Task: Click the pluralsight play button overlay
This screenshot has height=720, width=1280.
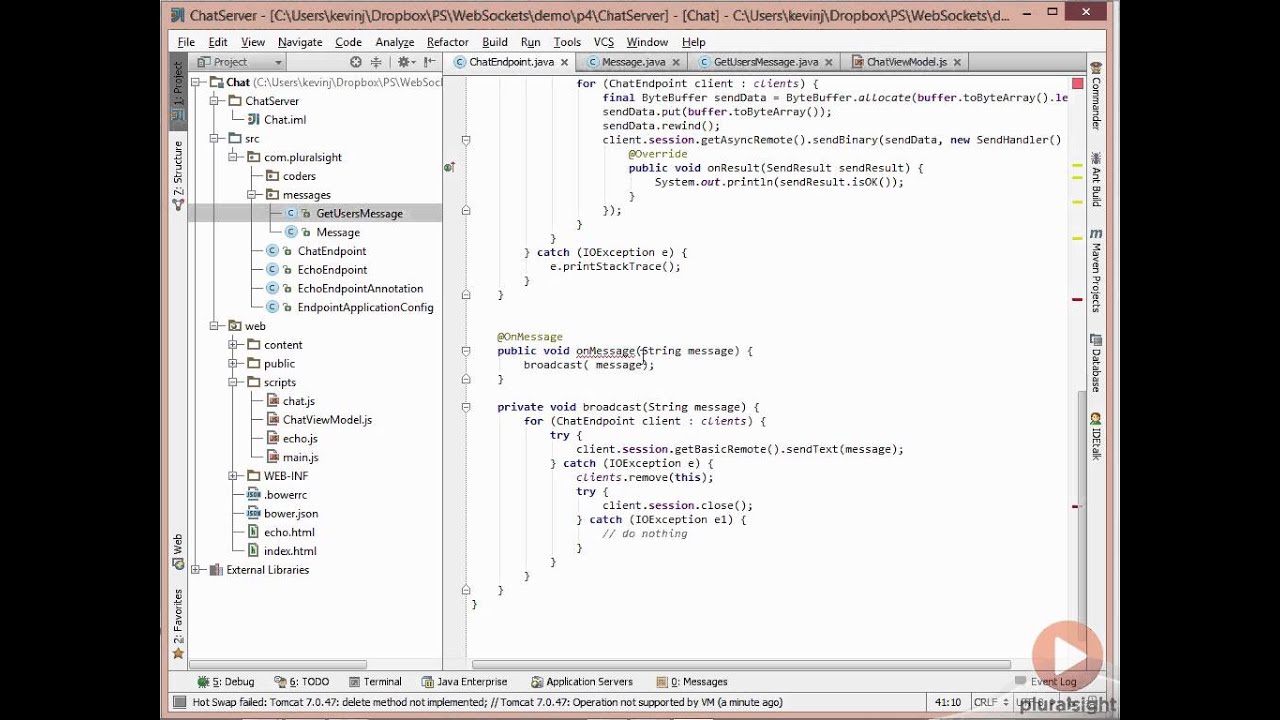Action: pyautogui.click(x=1068, y=655)
